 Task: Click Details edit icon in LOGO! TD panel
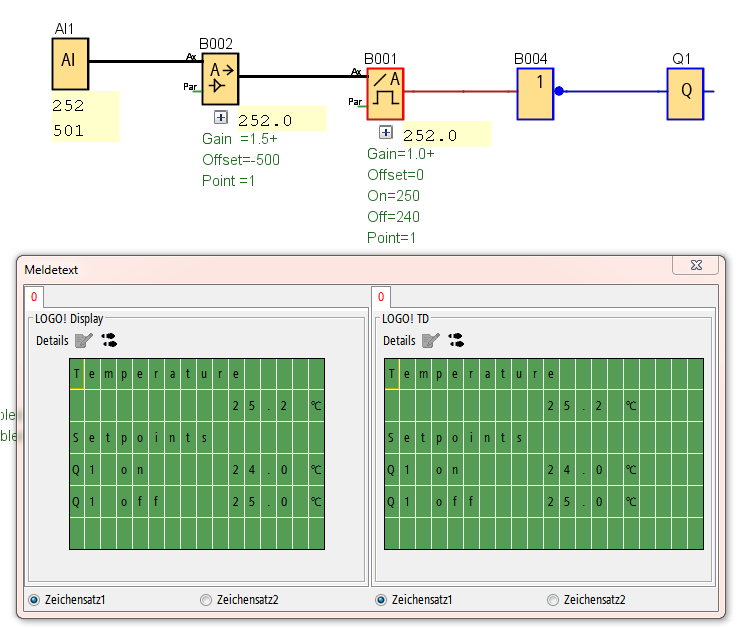[431, 340]
